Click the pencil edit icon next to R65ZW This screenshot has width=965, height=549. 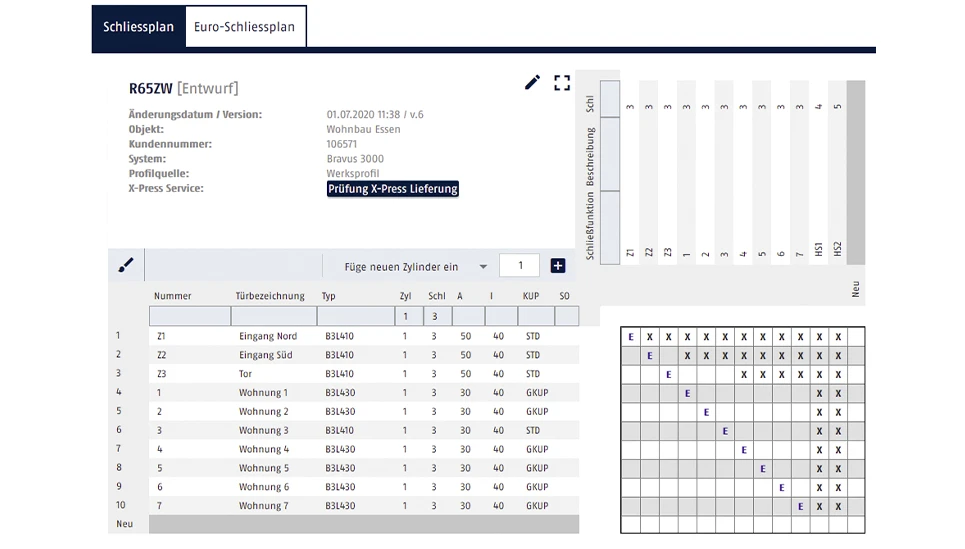(x=532, y=83)
